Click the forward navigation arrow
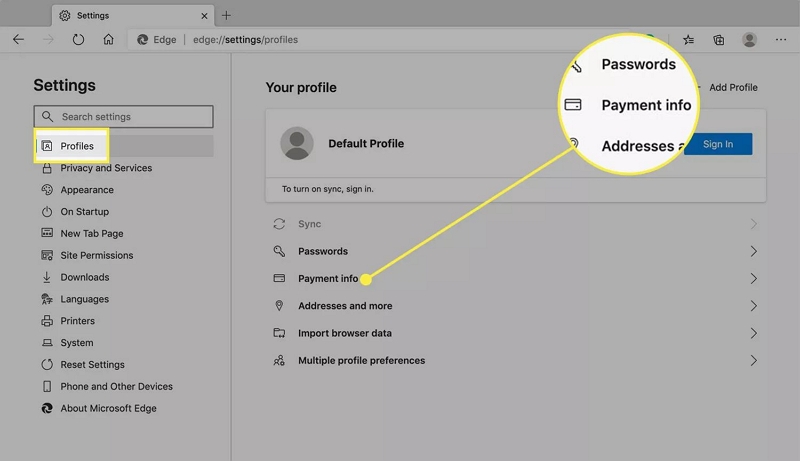The image size is (800, 461). [48, 39]
